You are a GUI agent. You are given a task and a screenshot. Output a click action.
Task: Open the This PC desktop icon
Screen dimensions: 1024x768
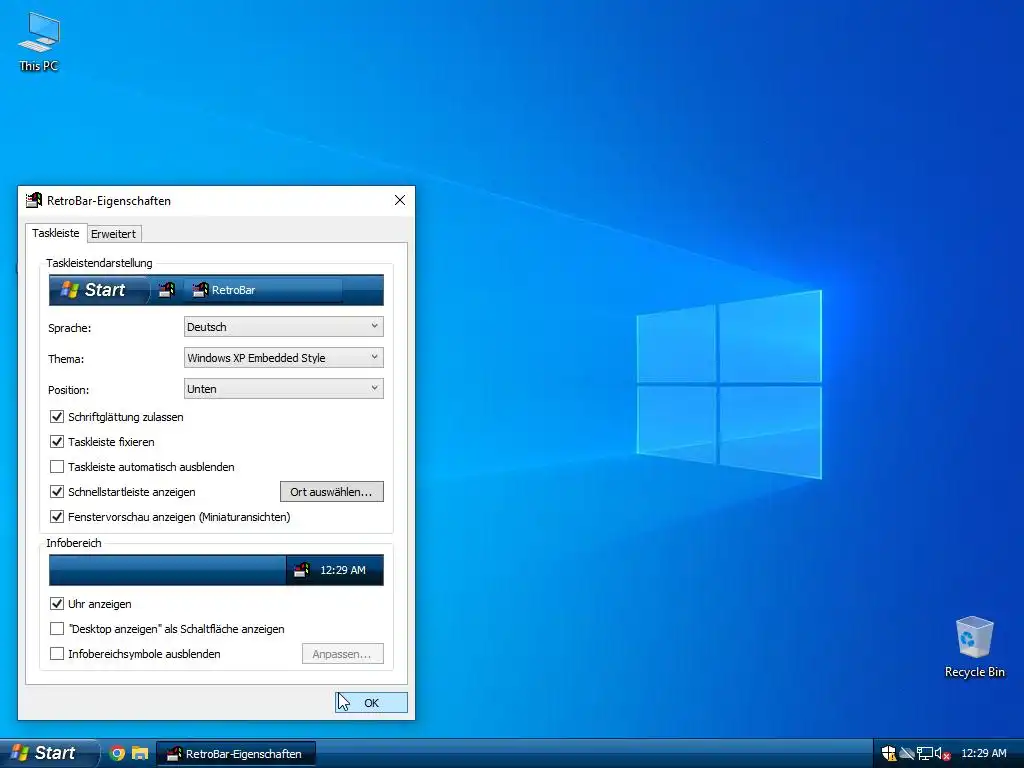point(39,41)
